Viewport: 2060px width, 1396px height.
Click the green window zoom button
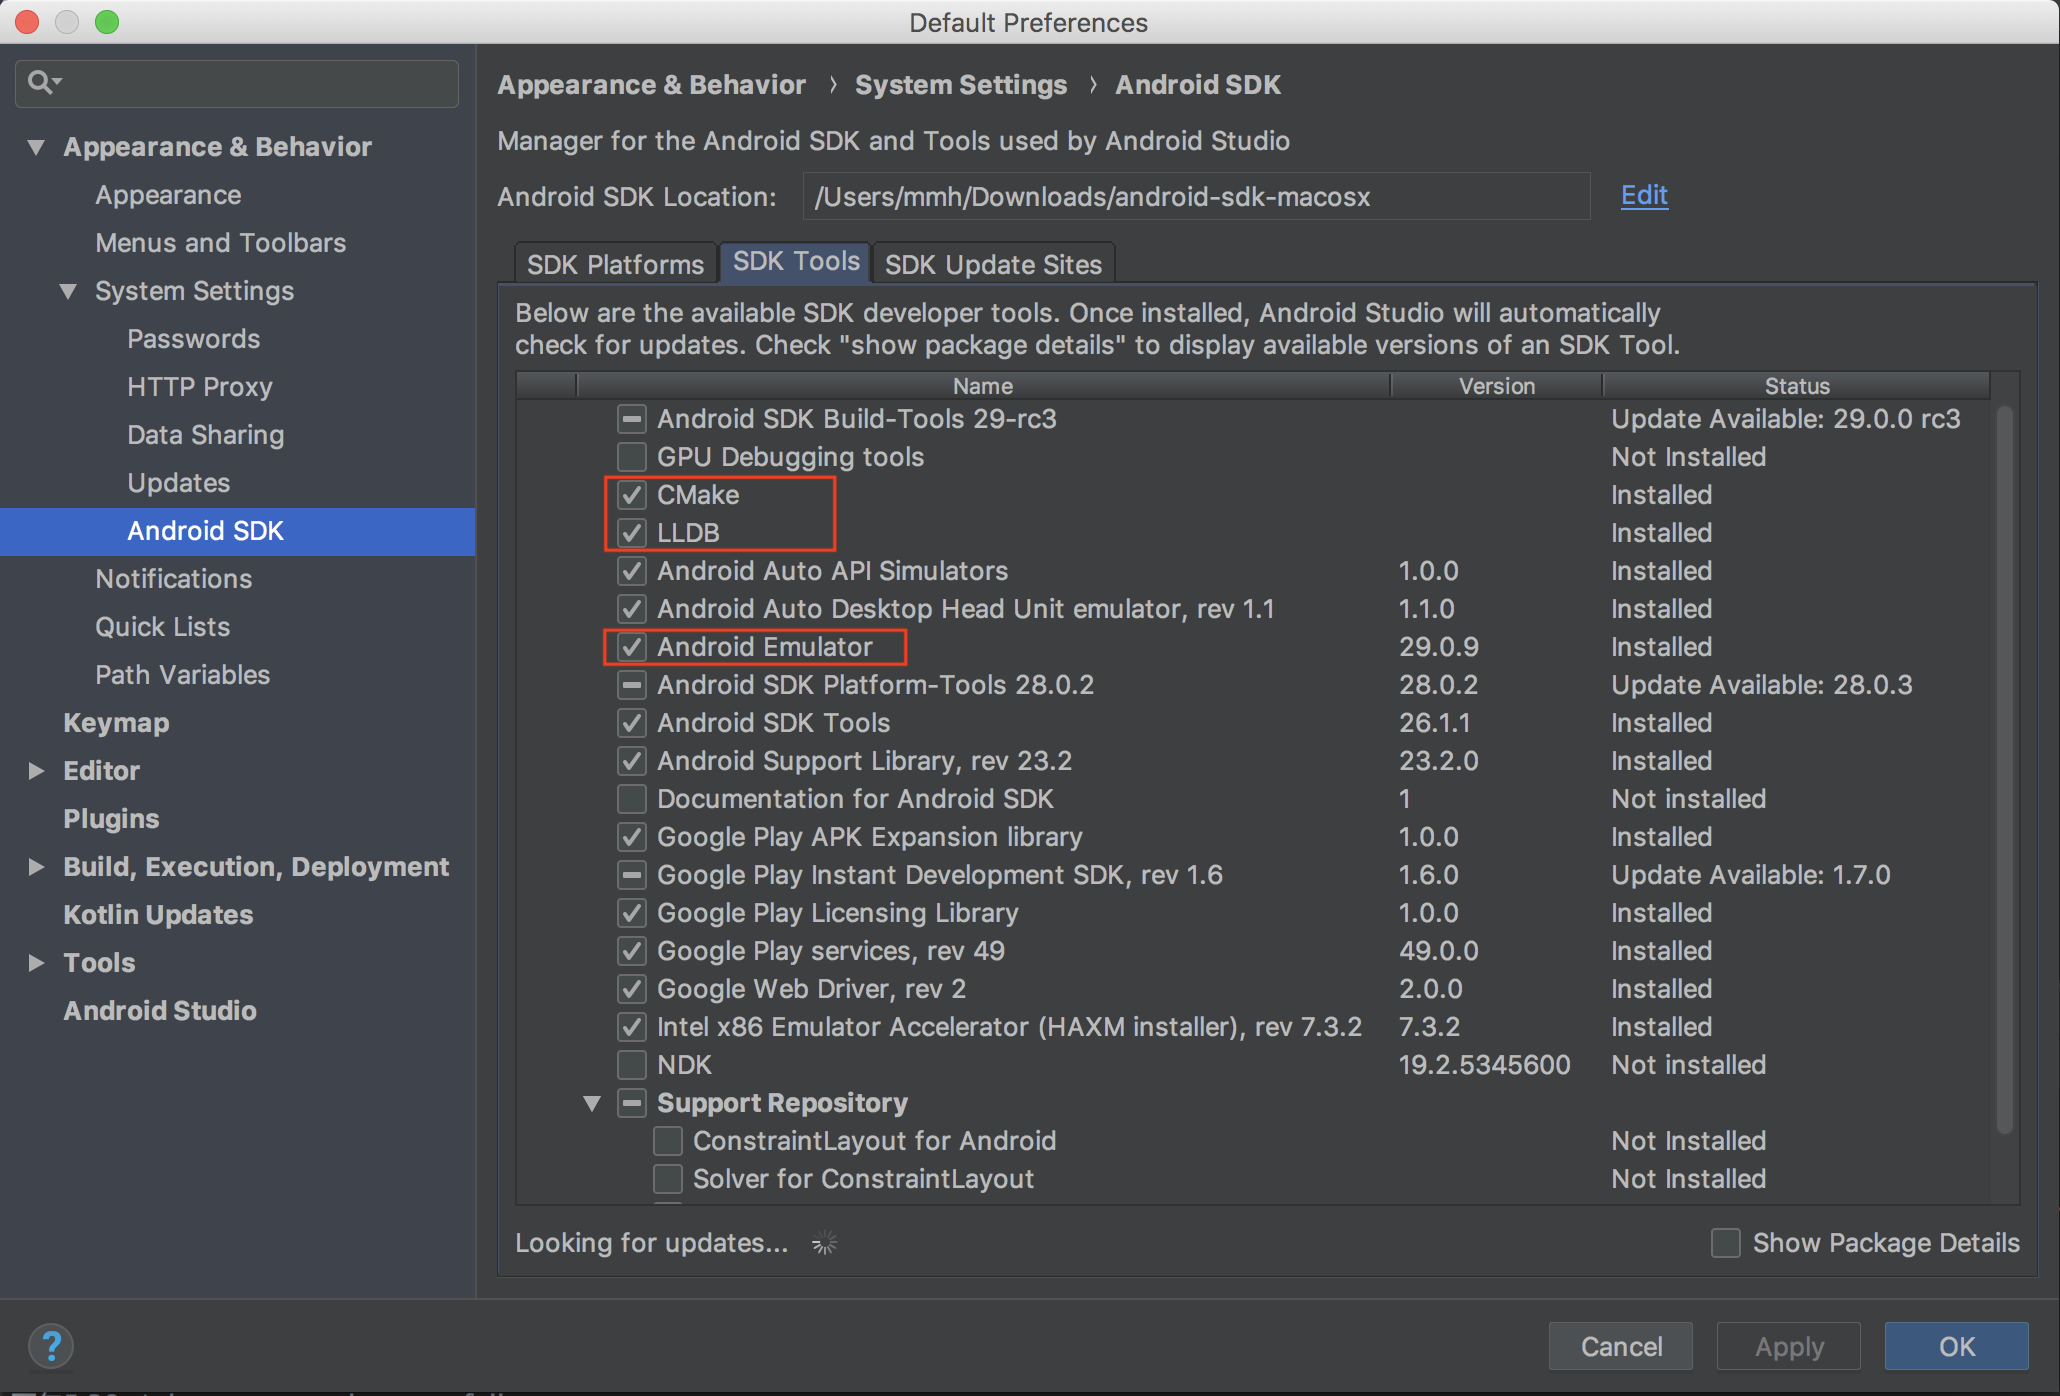pyautogui.click(x=107, y=22)
